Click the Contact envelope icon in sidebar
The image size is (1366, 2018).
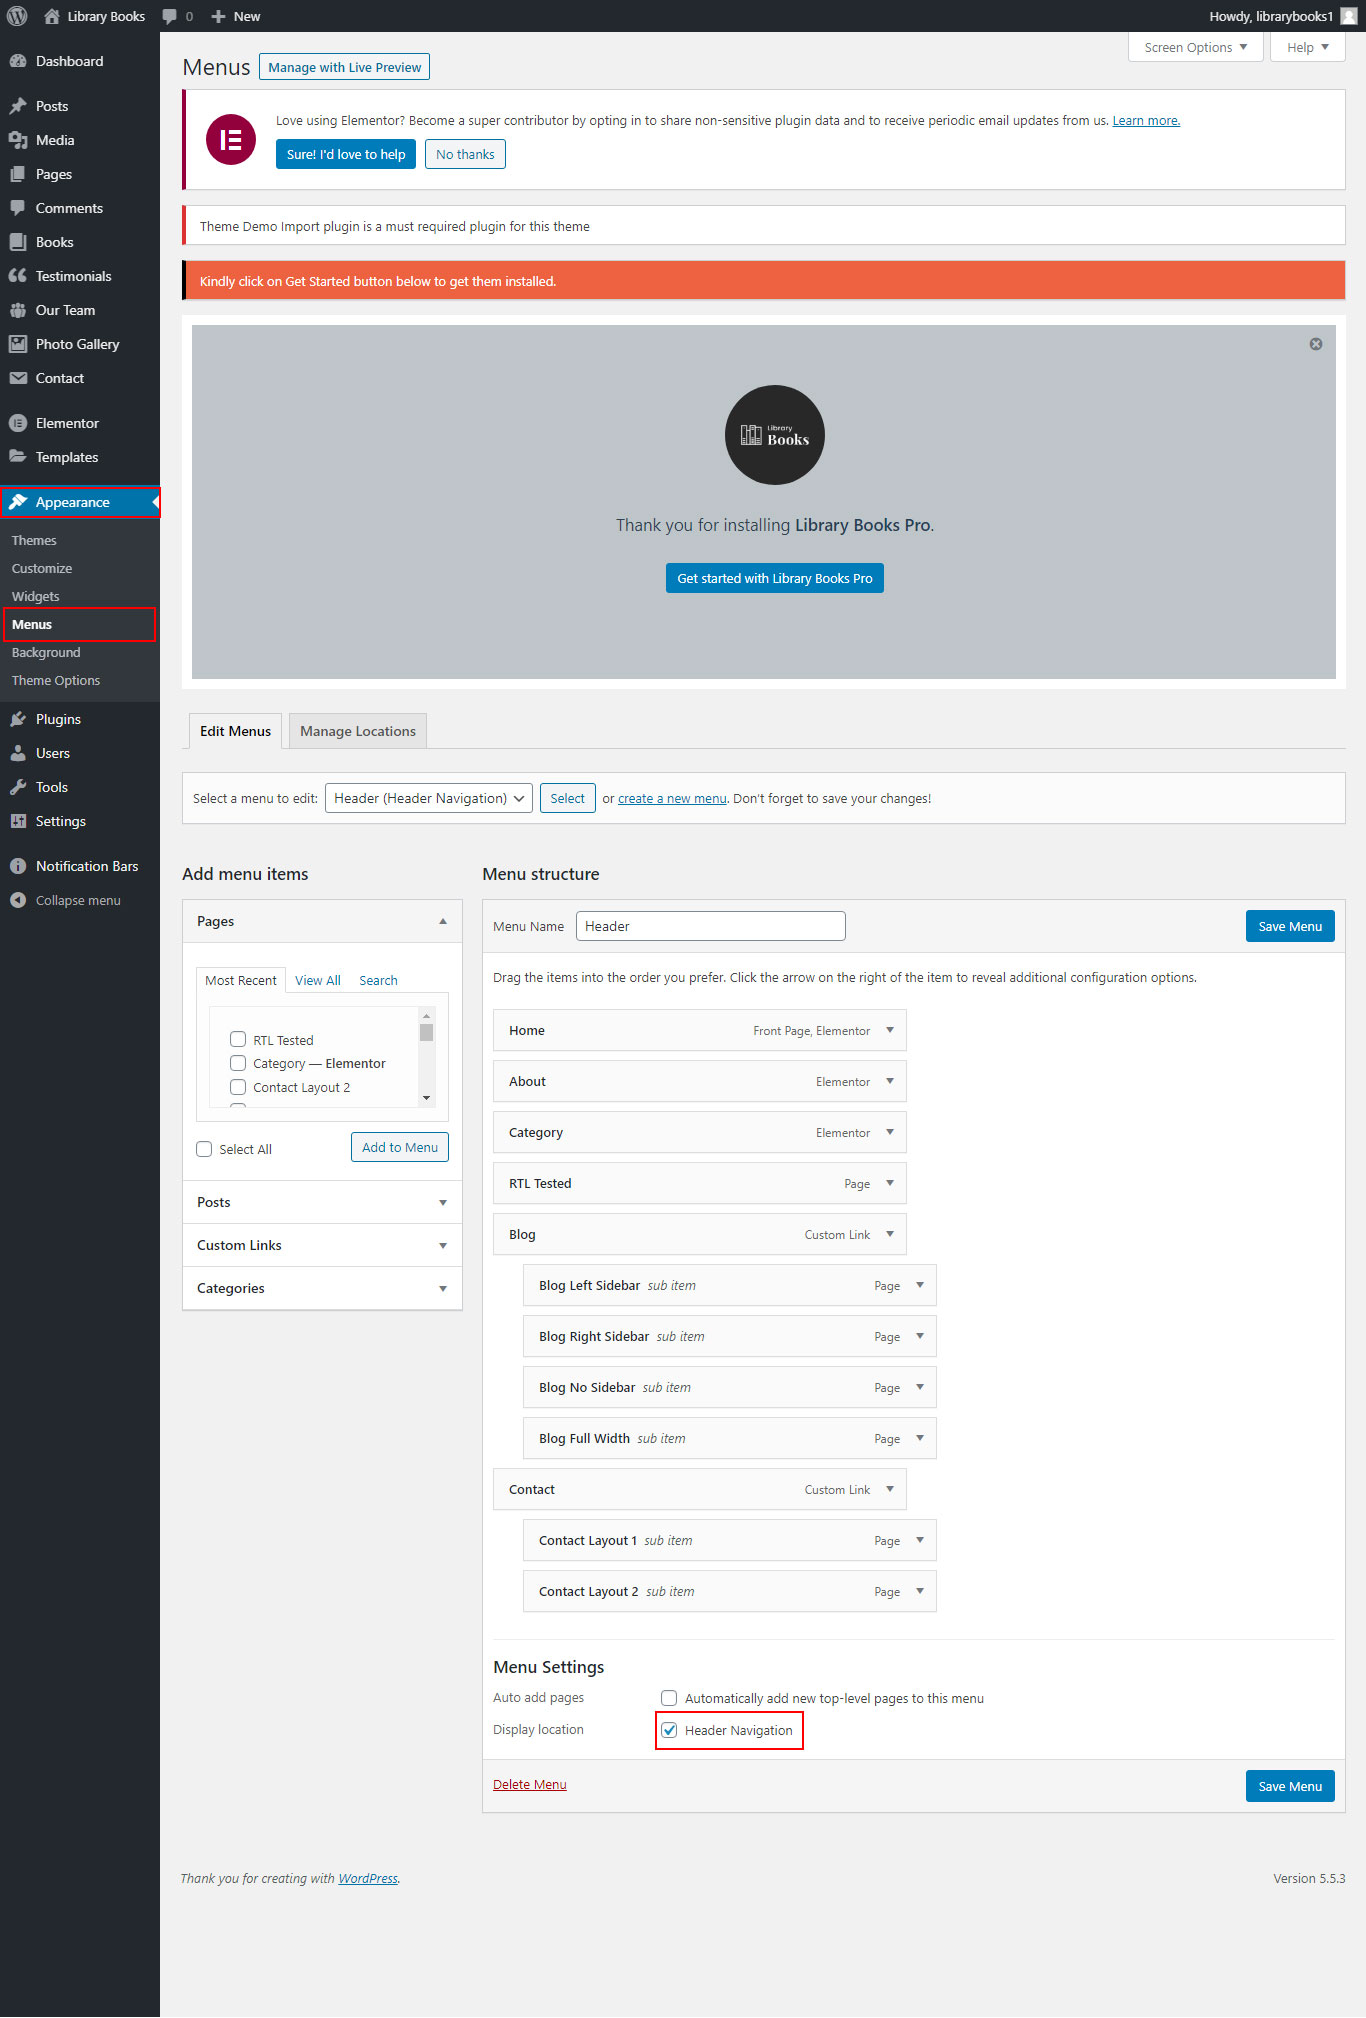point(18,378)
